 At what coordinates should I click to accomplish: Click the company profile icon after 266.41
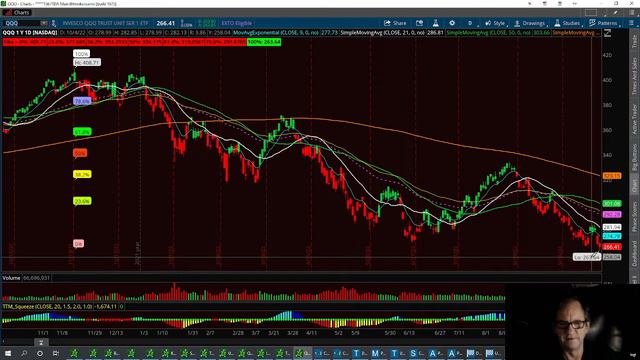coord(186,23)
